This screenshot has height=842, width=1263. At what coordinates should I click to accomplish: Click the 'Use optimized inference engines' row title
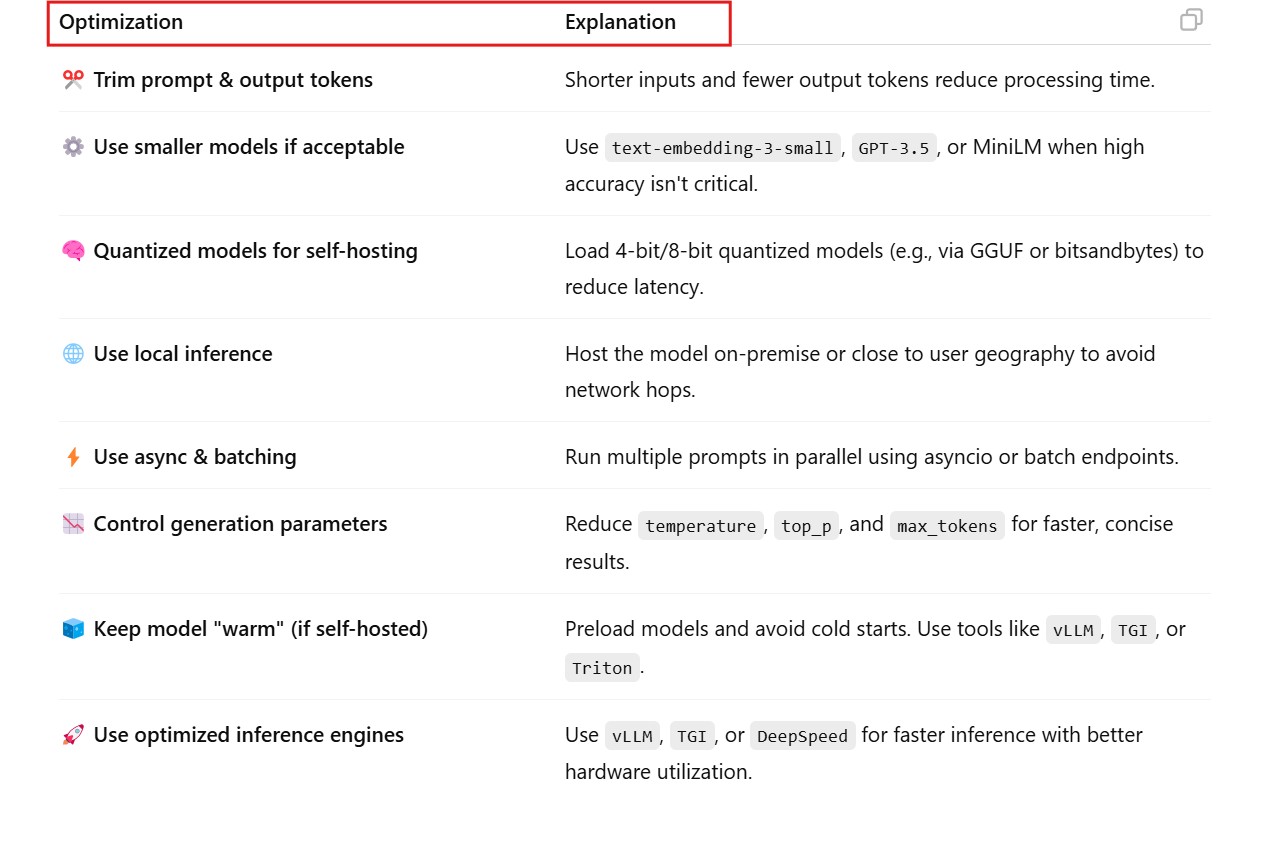(x=248, y=735)
